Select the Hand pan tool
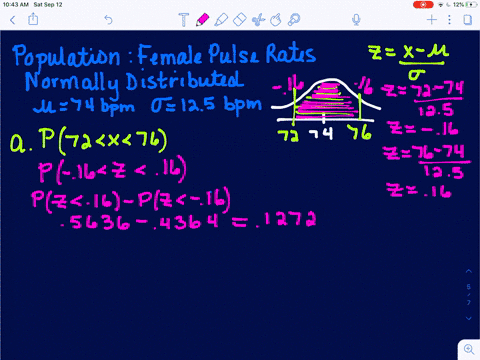 pyautogui.click(x=276, y=20)
